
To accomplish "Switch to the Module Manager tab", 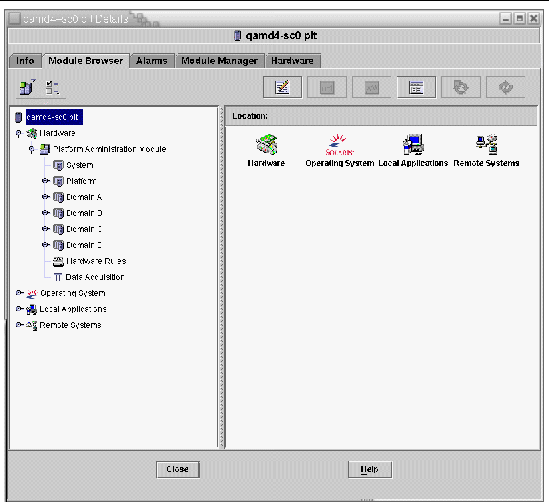I will click(x=220, y=61).
